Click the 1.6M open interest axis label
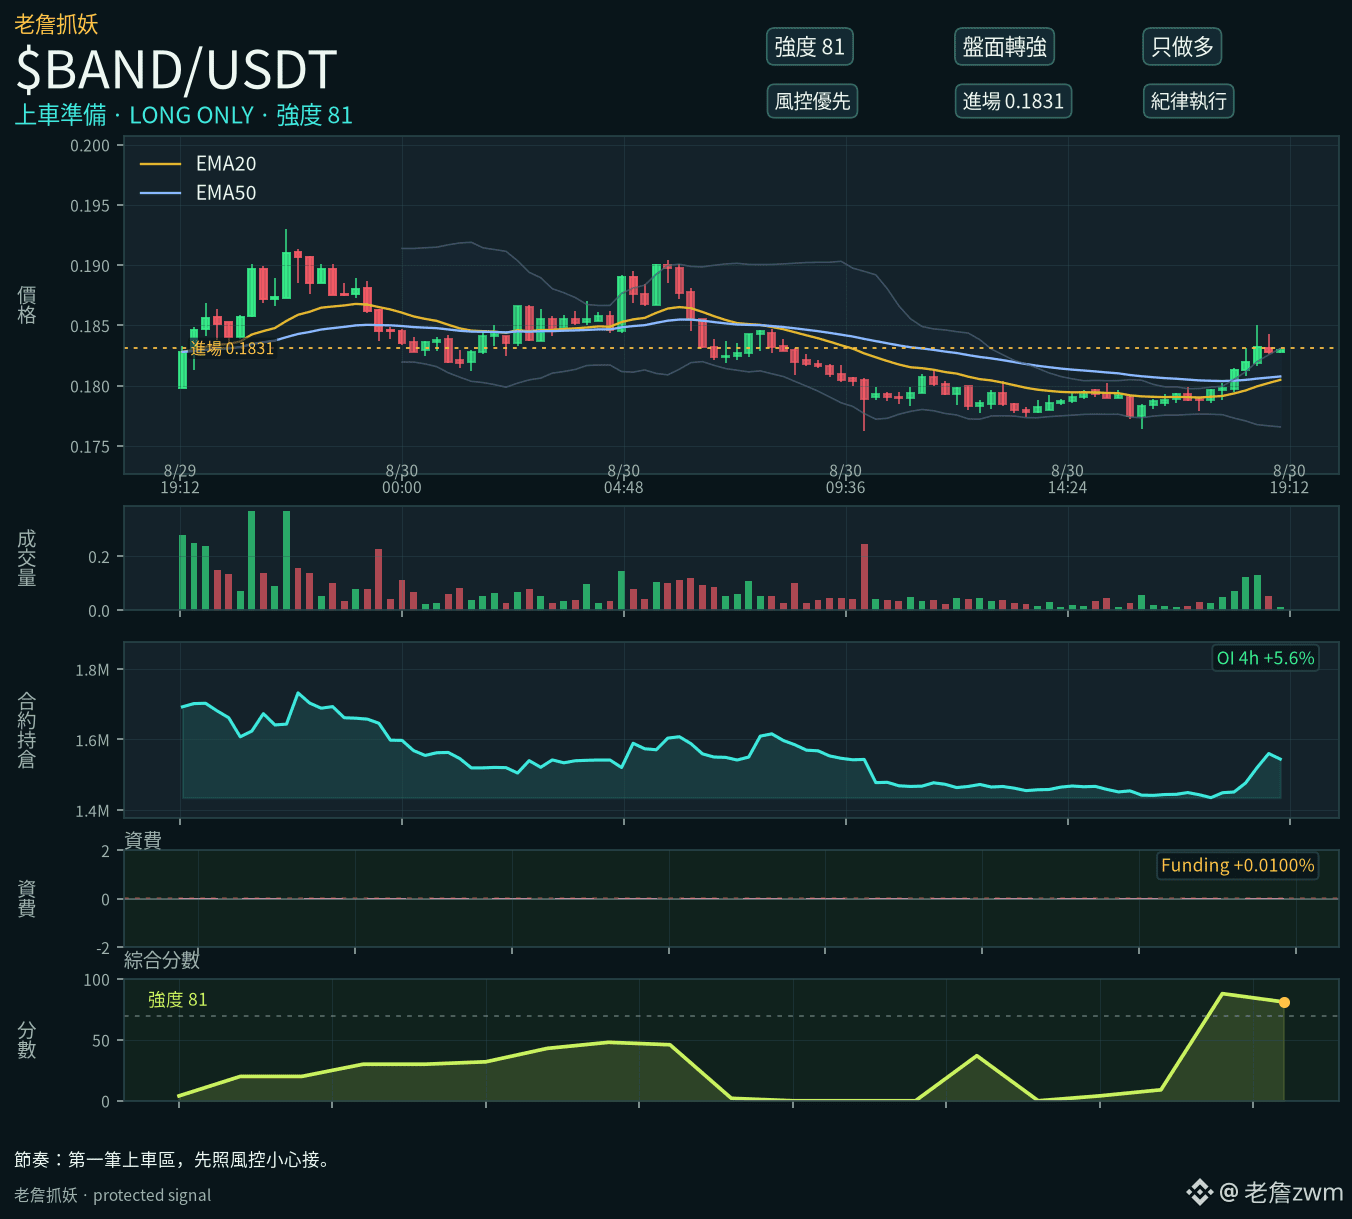Viewport: 1352px width, 1219px height. [x=92, y=740]
